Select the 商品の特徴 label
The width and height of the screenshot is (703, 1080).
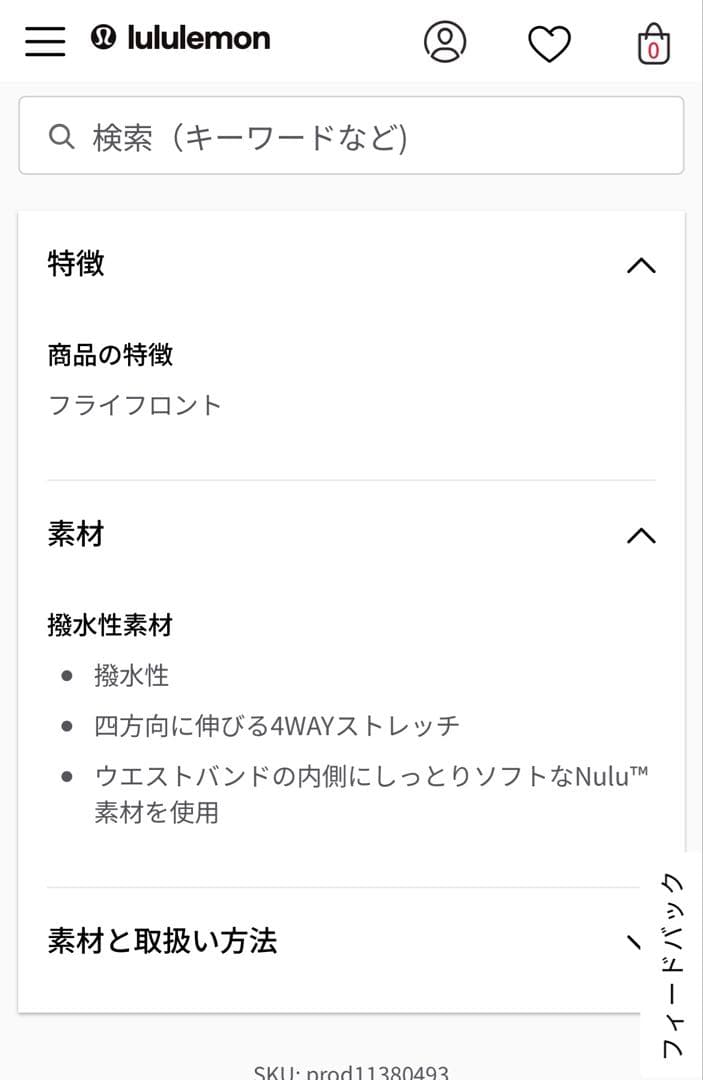[110, 352]
